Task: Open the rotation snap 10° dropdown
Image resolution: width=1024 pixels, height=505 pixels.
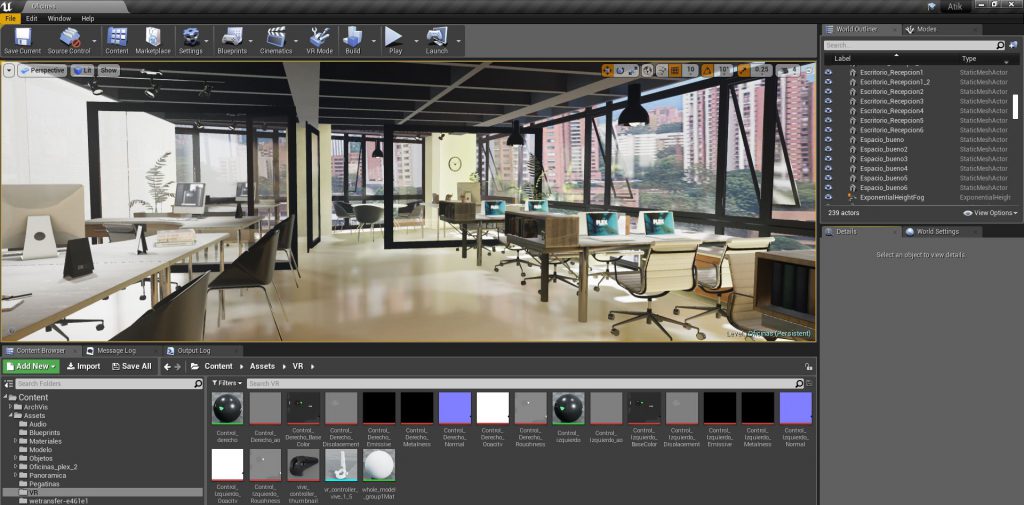Action: click(x=724, y=71)
